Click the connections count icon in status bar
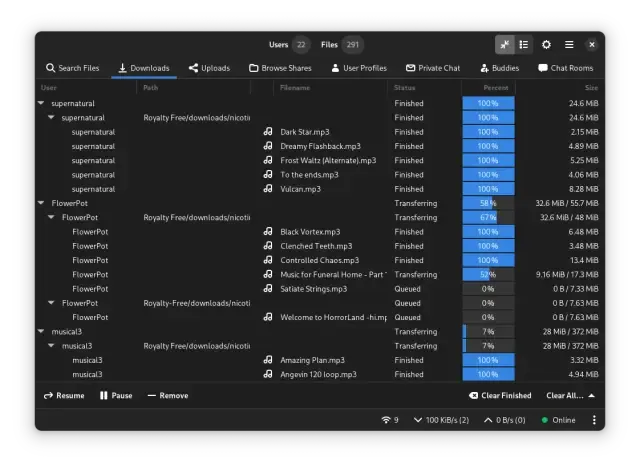 pos(386,420)
